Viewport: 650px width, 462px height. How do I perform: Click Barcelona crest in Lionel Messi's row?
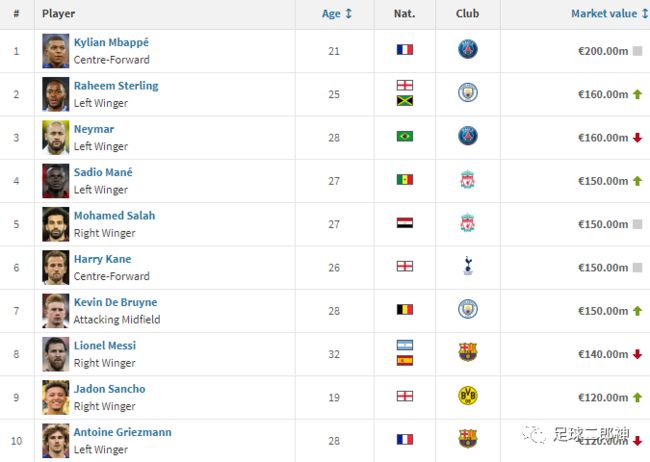click(468, 353)
